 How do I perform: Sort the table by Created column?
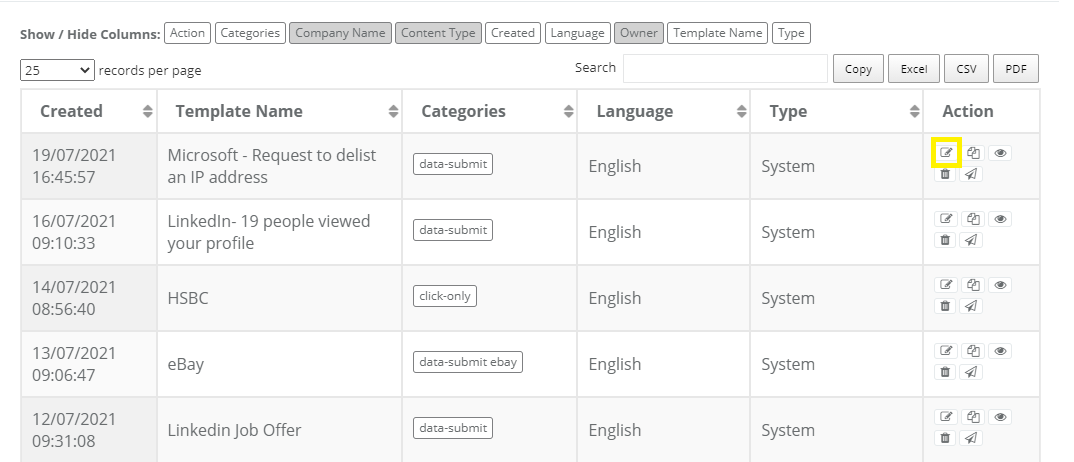click(x=89, y=111)
